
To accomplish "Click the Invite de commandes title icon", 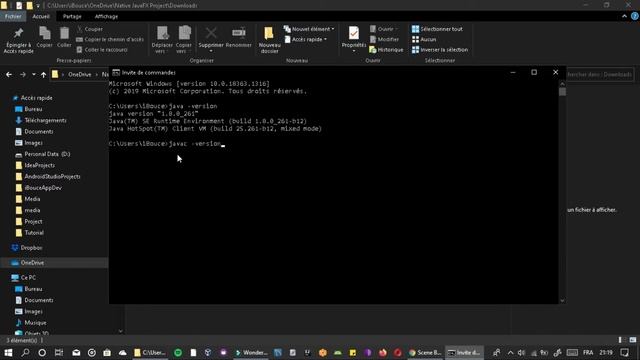I will [x=116, y=72].
